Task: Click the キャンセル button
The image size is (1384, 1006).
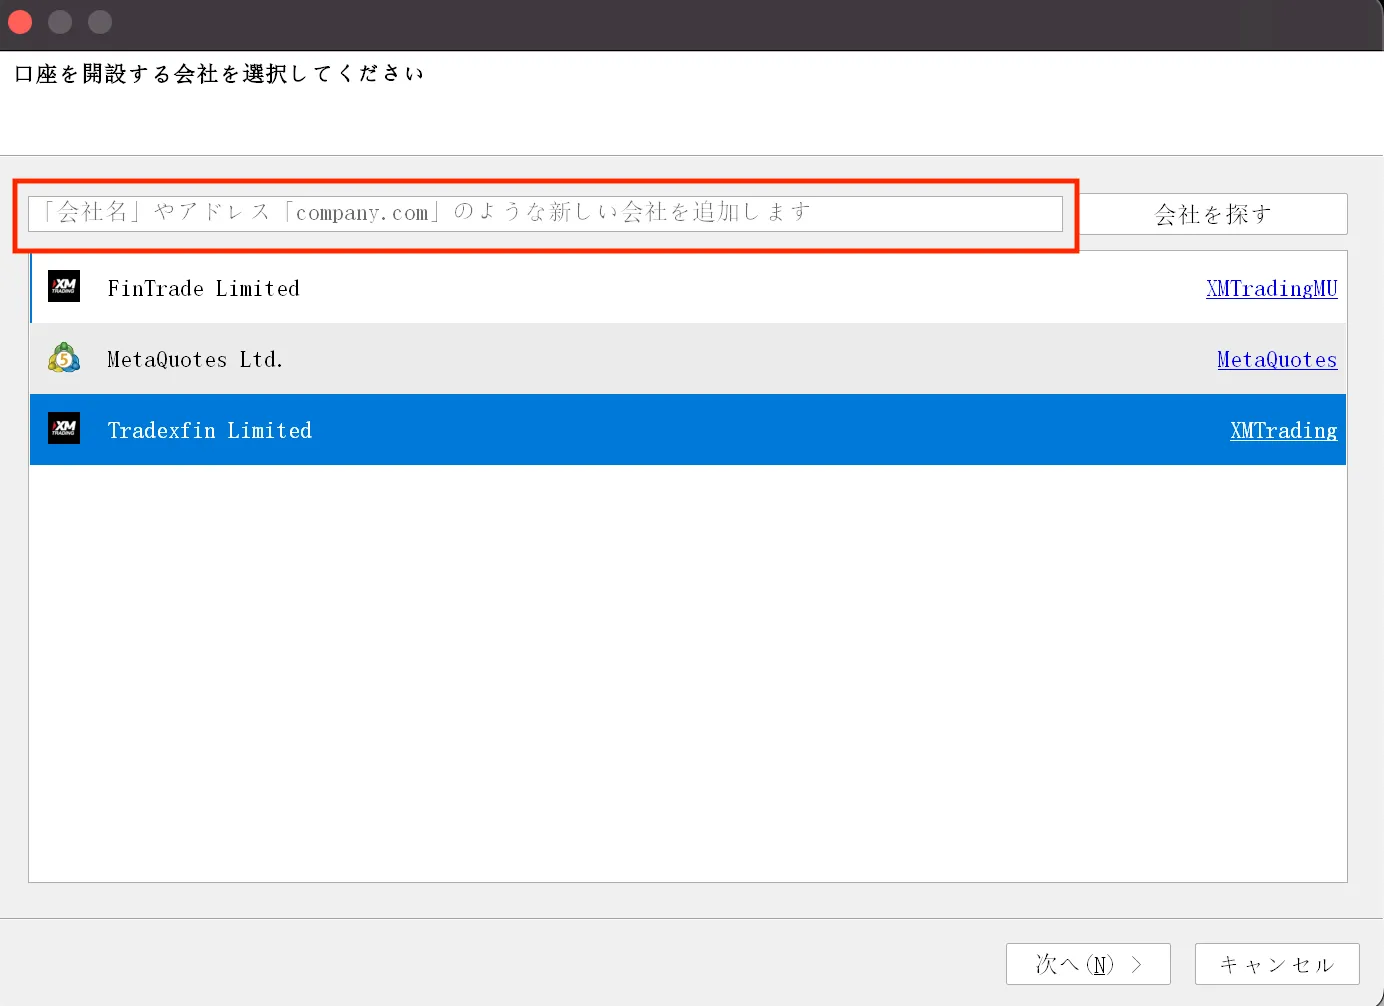Action: click(x=1277, y=964)
